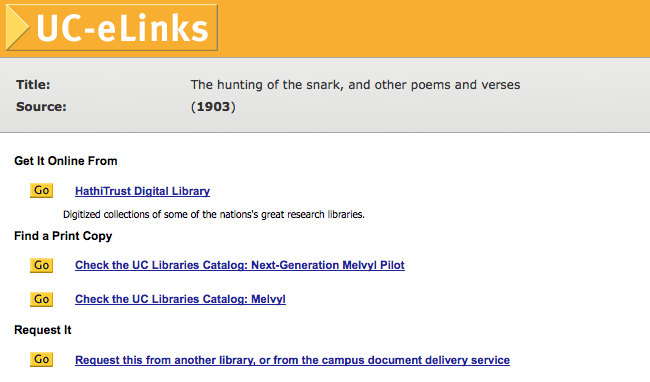Click the 'Find a Print Copy' heading

pyautogui.click(x=63, y=236)
